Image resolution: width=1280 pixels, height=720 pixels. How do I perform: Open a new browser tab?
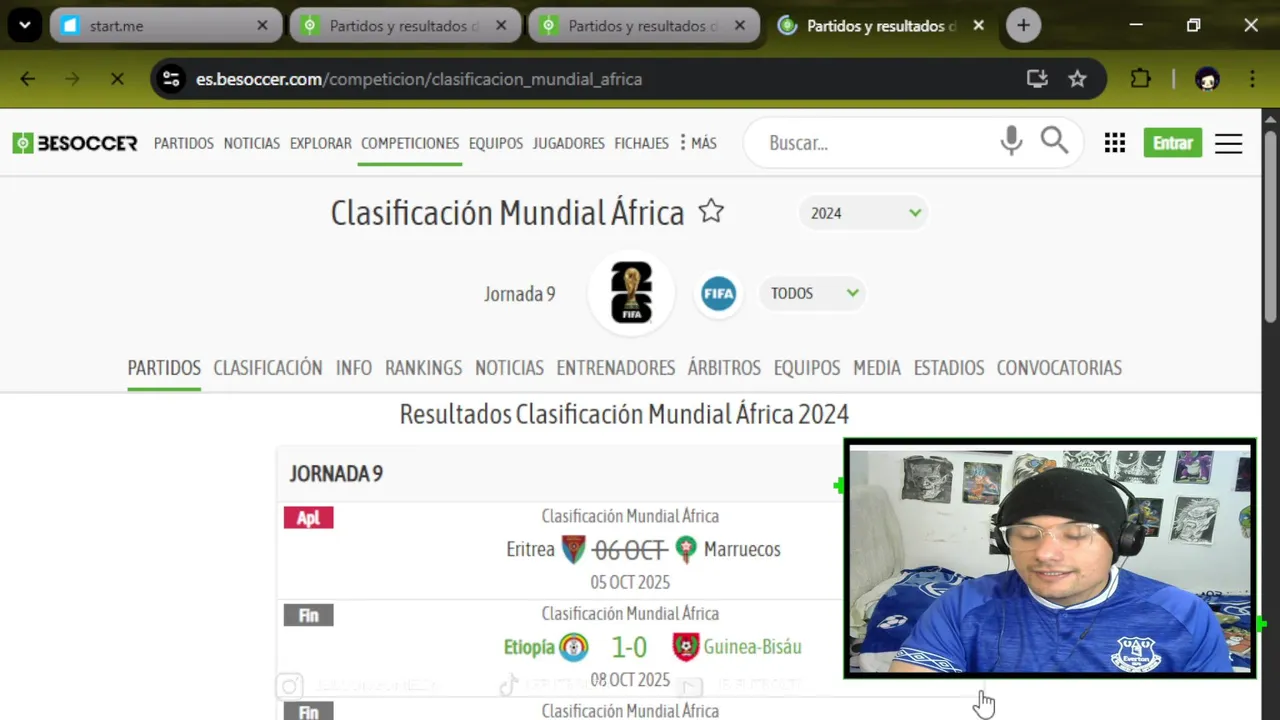click(1023, 26)
